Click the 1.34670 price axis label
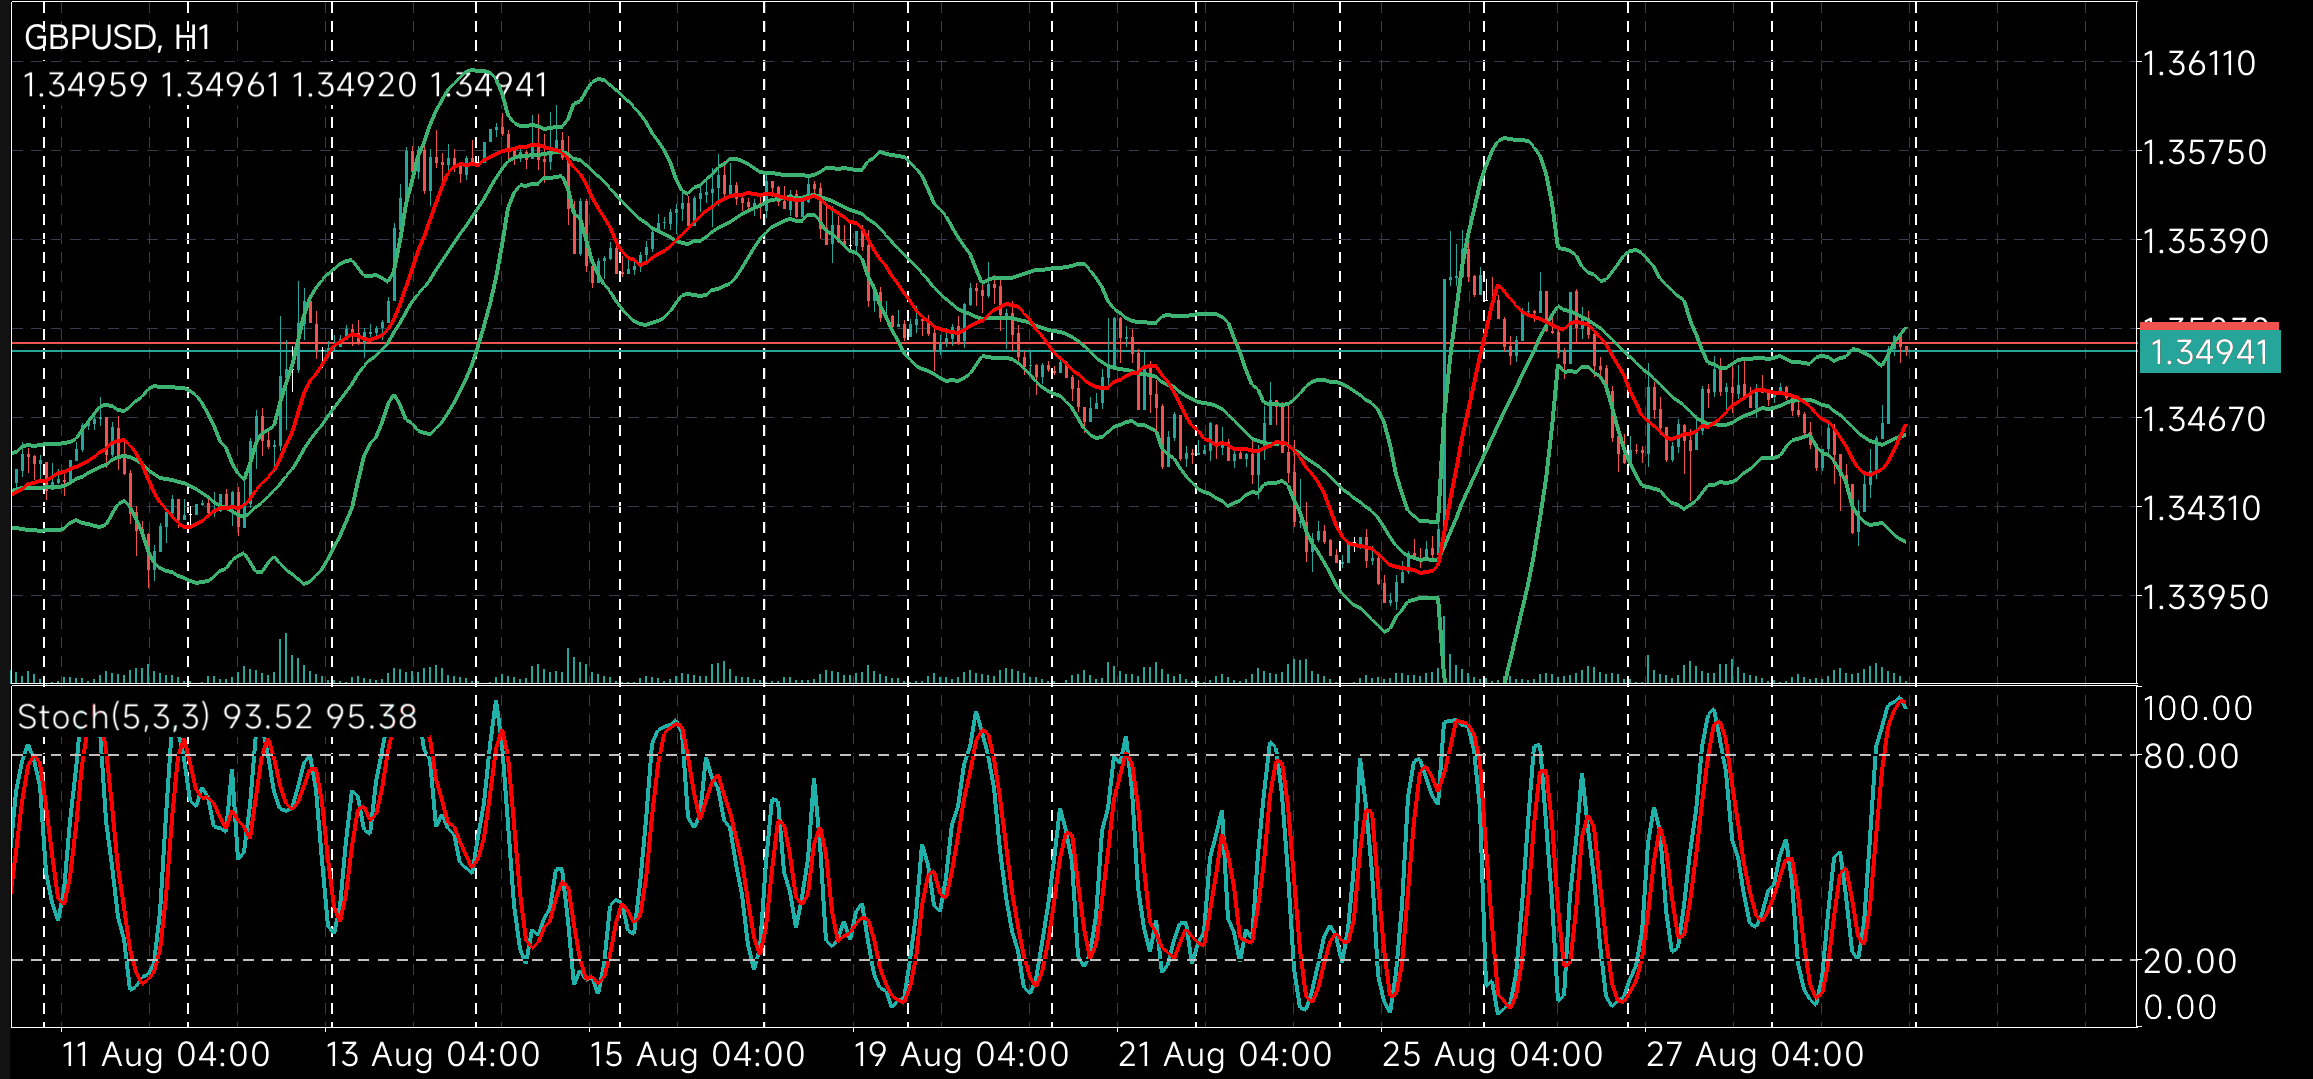 pyautogui.click(x=2204, y=419)
